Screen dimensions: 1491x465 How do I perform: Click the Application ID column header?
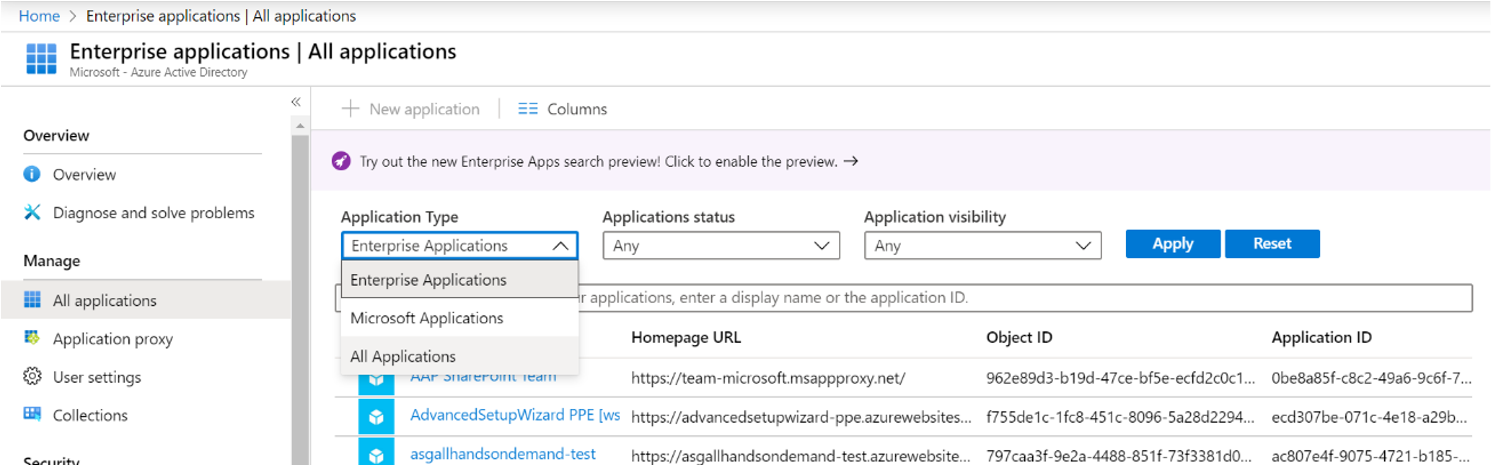(1321, 338)
